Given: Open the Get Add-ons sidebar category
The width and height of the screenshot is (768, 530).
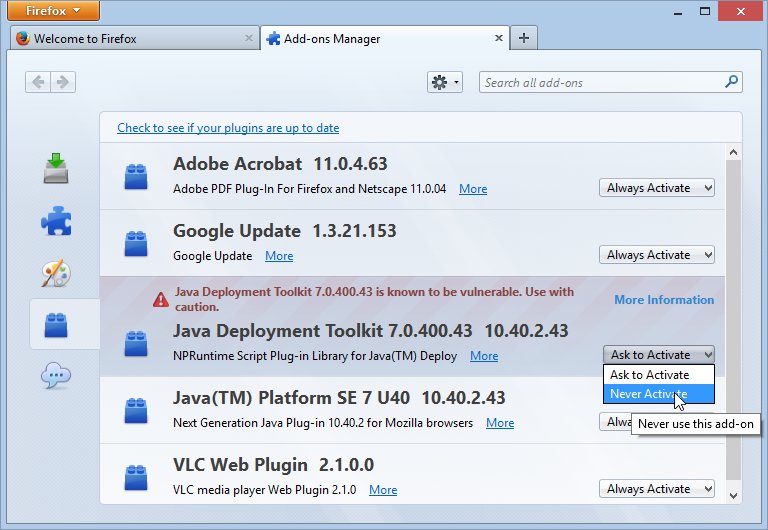Looking at the screenshot, I should (56, 168).
